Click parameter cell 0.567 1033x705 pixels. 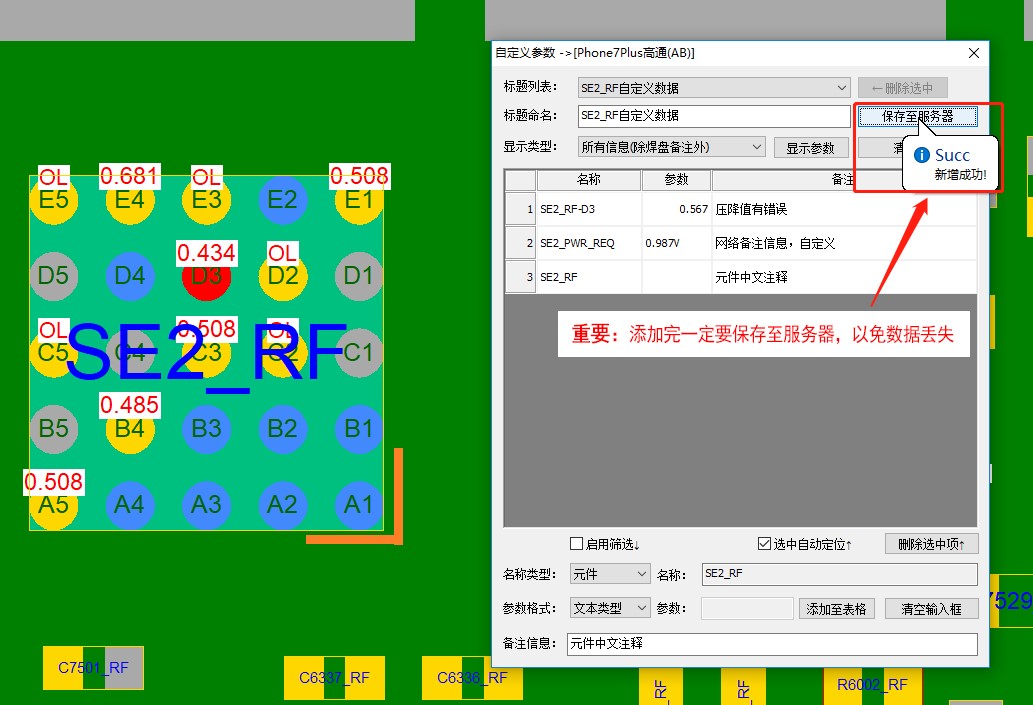click(x=677, y=209)
